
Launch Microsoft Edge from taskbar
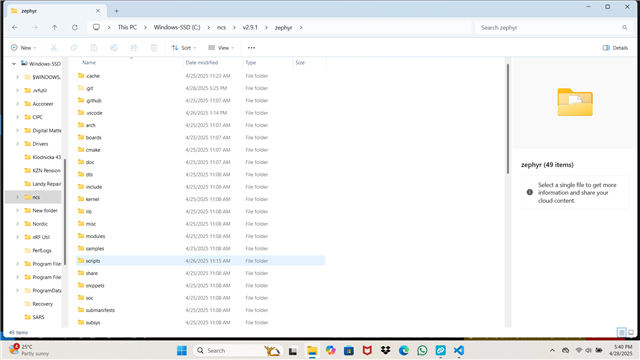coord(404,350)
